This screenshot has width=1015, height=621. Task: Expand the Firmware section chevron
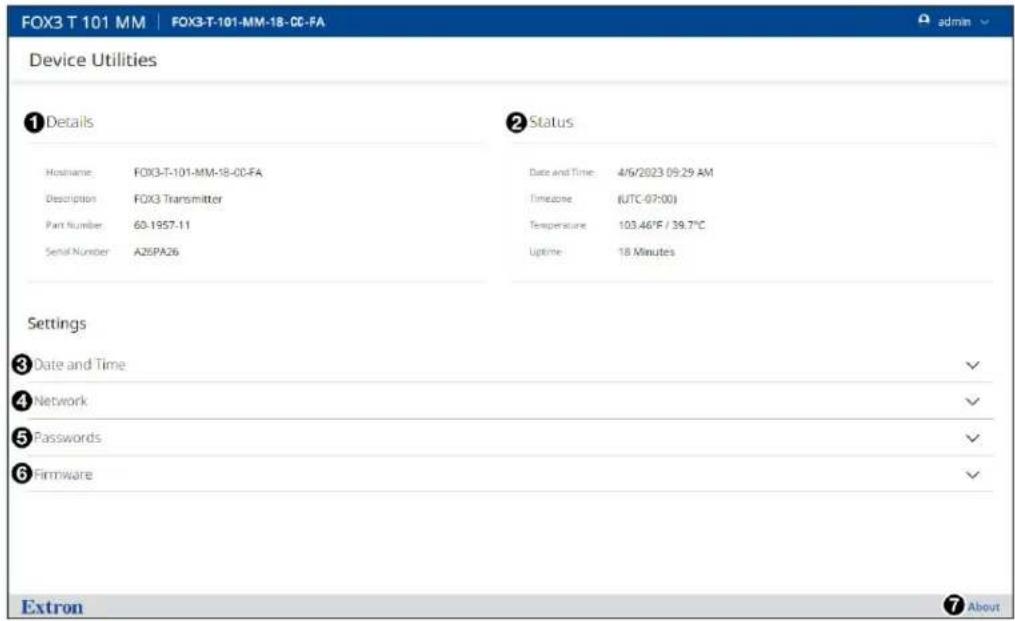pyautogui.click(x=972, y=475)
